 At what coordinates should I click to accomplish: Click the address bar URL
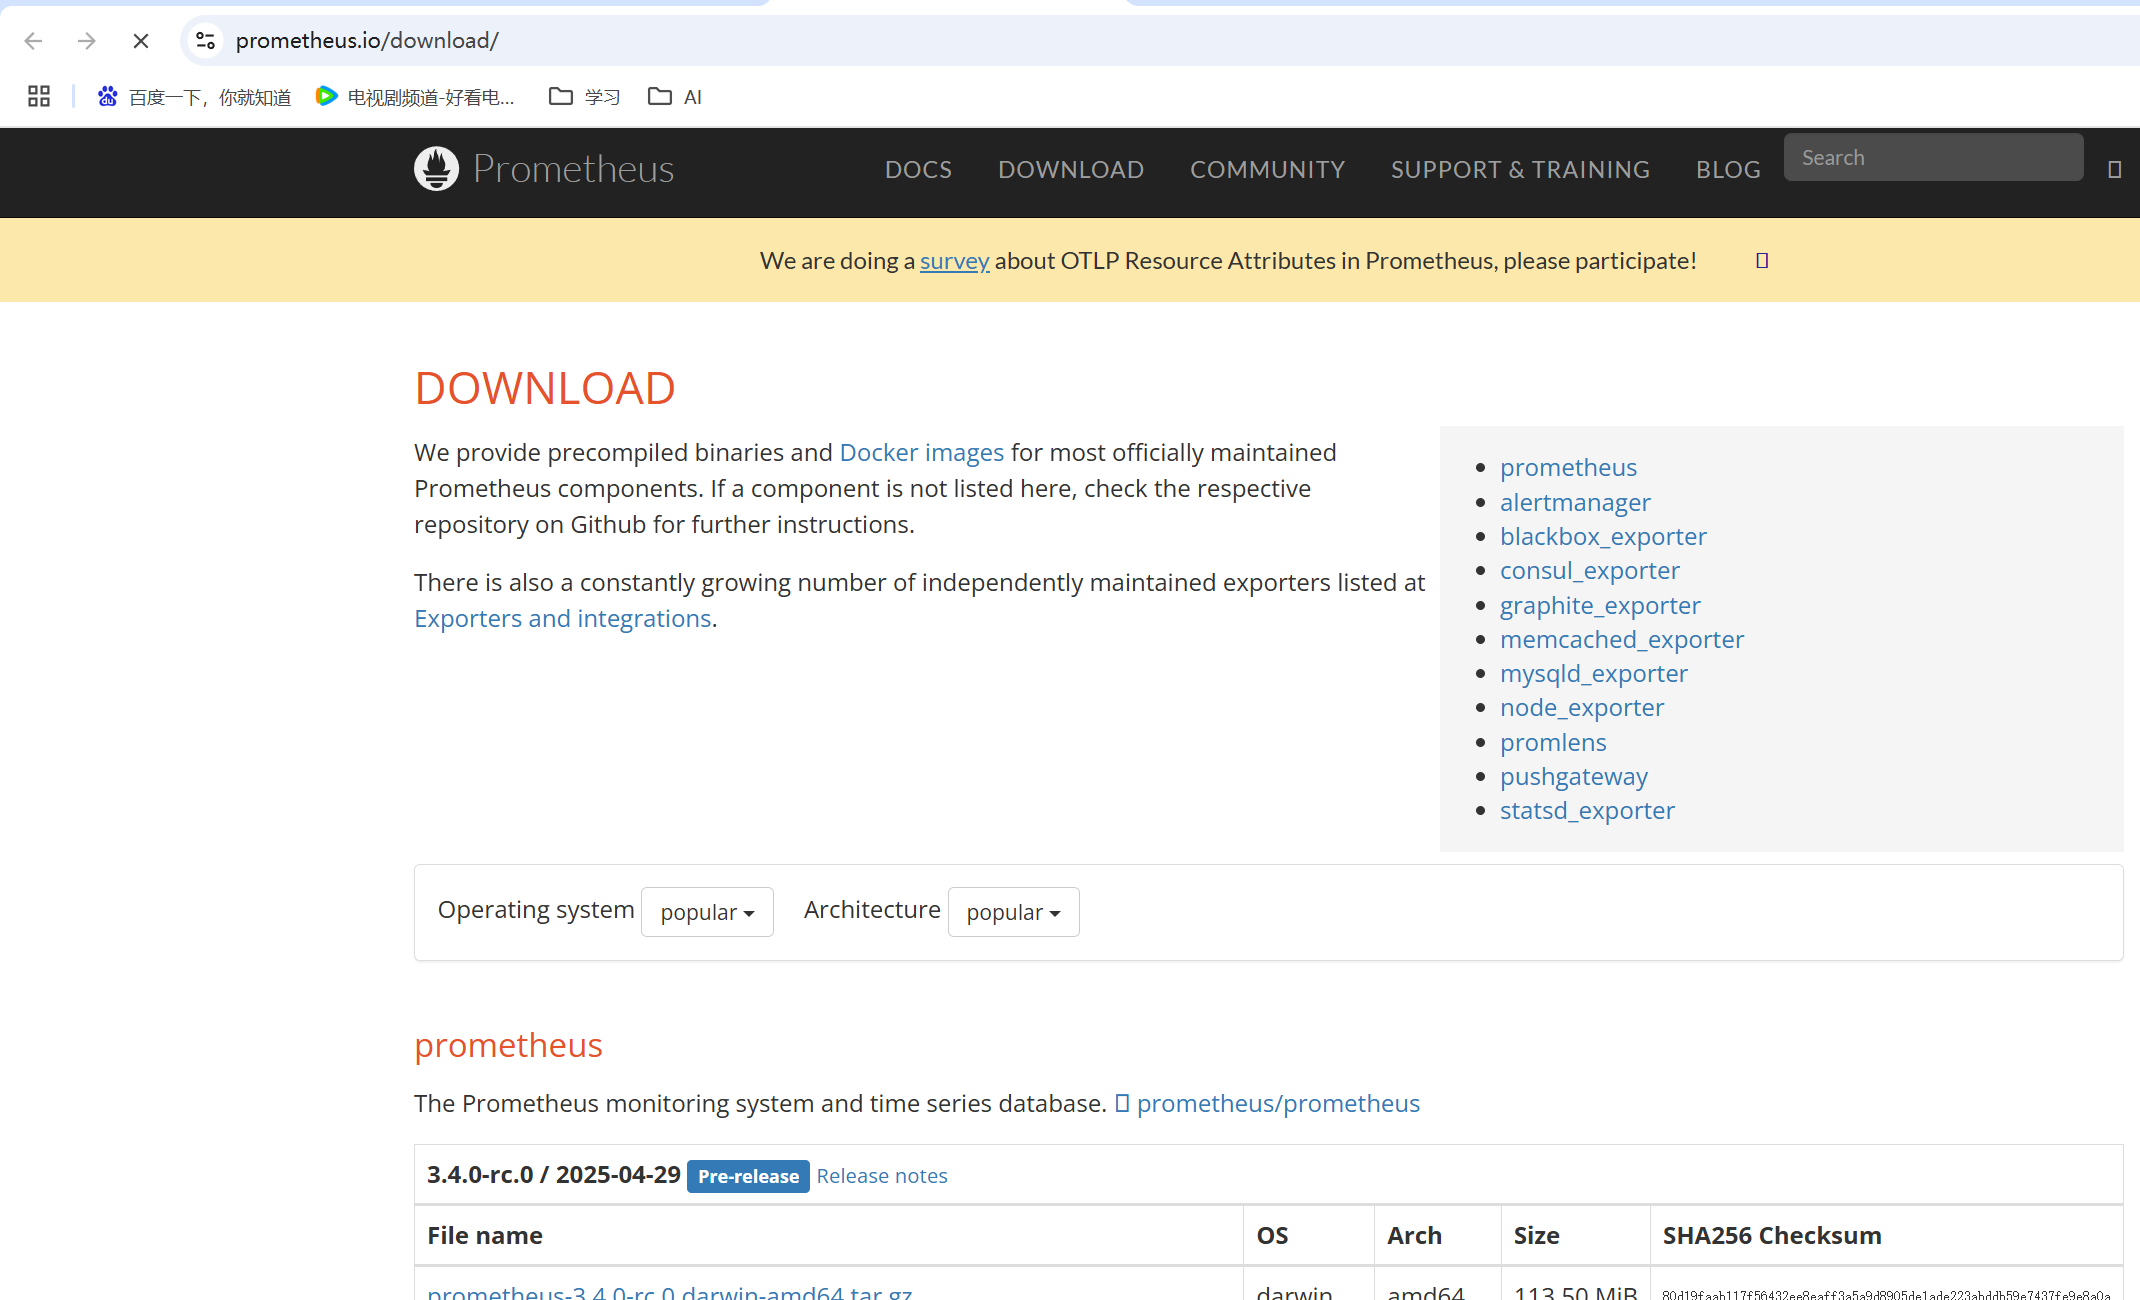click(x=367, y=40)
